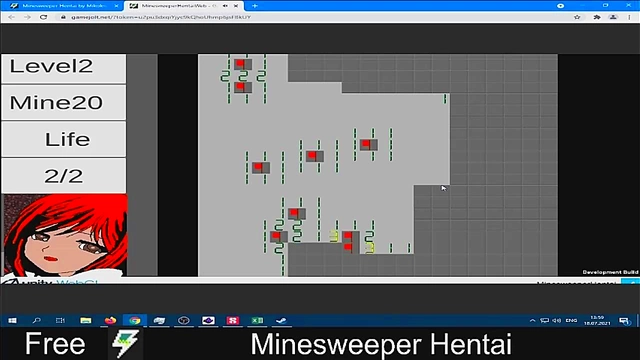Close the first Minesweeper Hentai tab

coord(116,6)
